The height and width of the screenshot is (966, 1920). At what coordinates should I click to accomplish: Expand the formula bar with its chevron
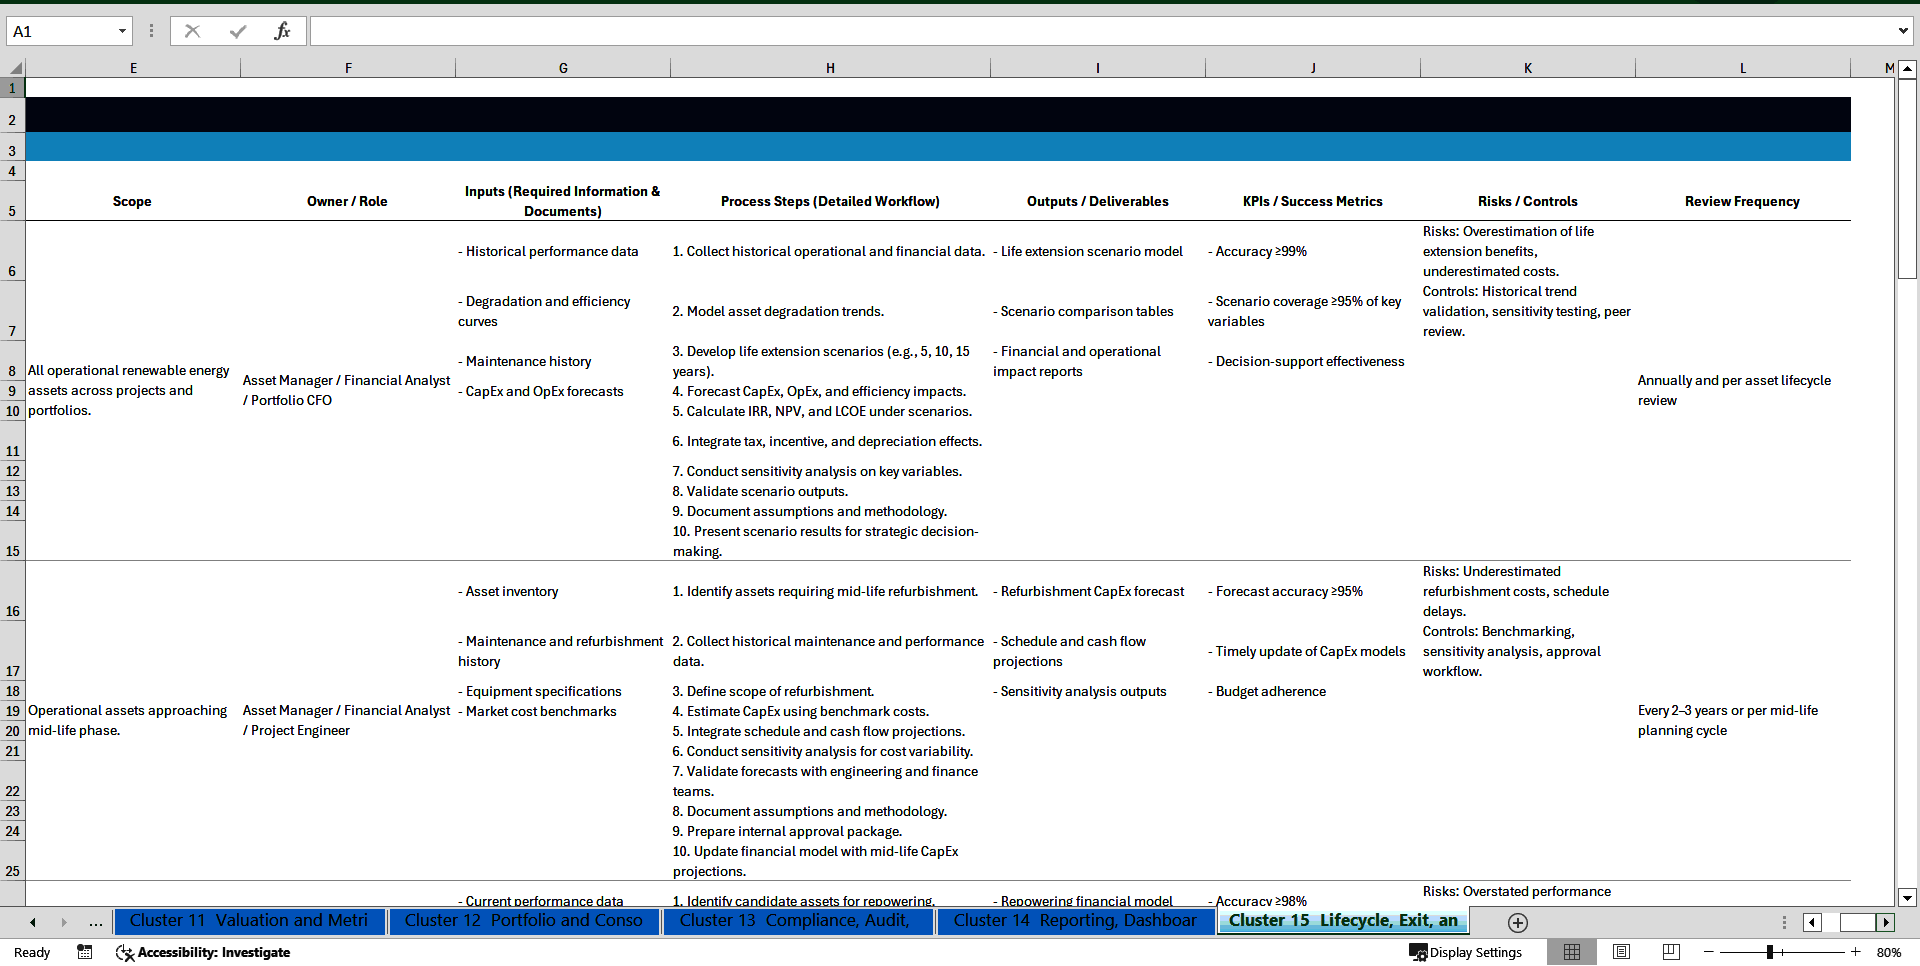pos(1905,30)
